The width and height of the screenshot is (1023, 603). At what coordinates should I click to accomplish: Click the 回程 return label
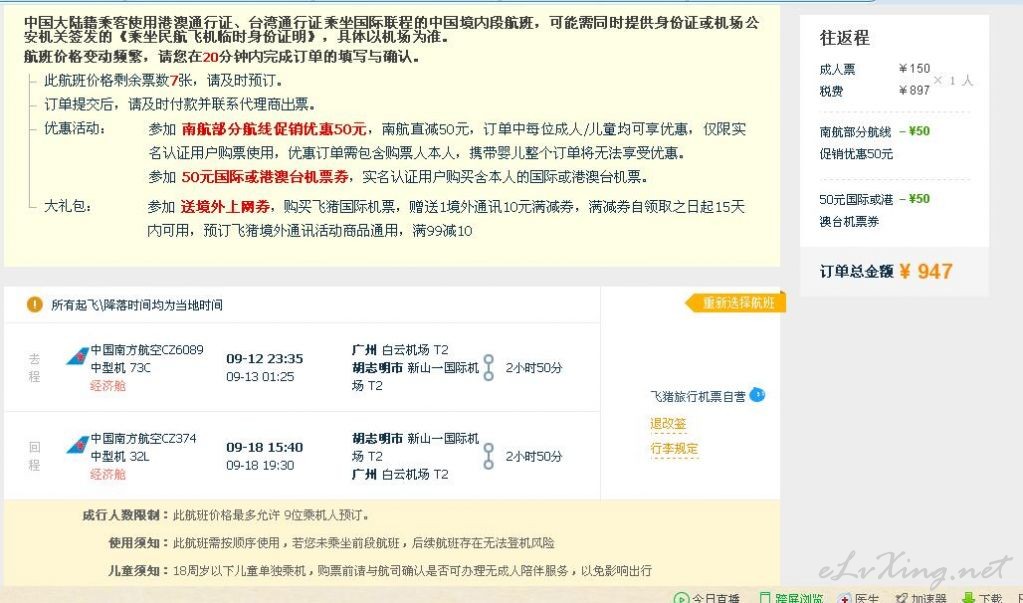coord(35,456)
